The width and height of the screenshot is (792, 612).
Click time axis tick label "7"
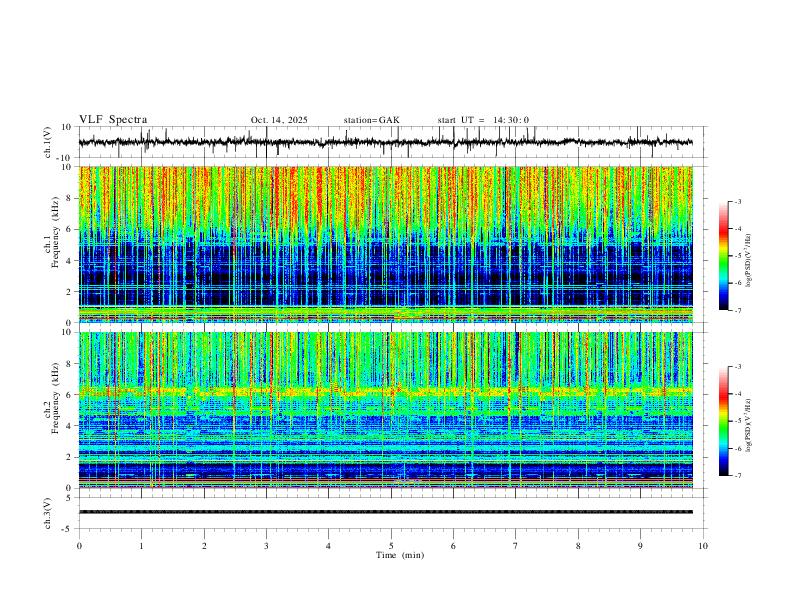516,546
